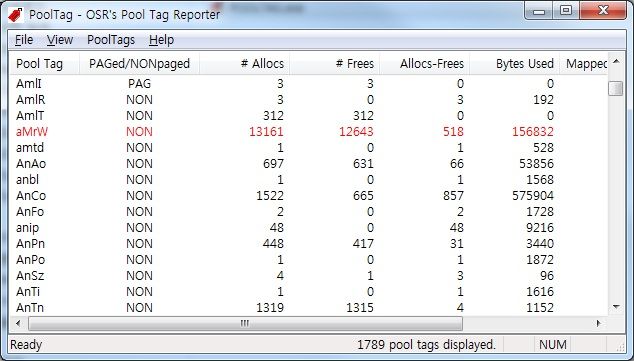Click the 12643 frees value
Image resolution: width=634 pixels, height=361 pixels.
356,131
